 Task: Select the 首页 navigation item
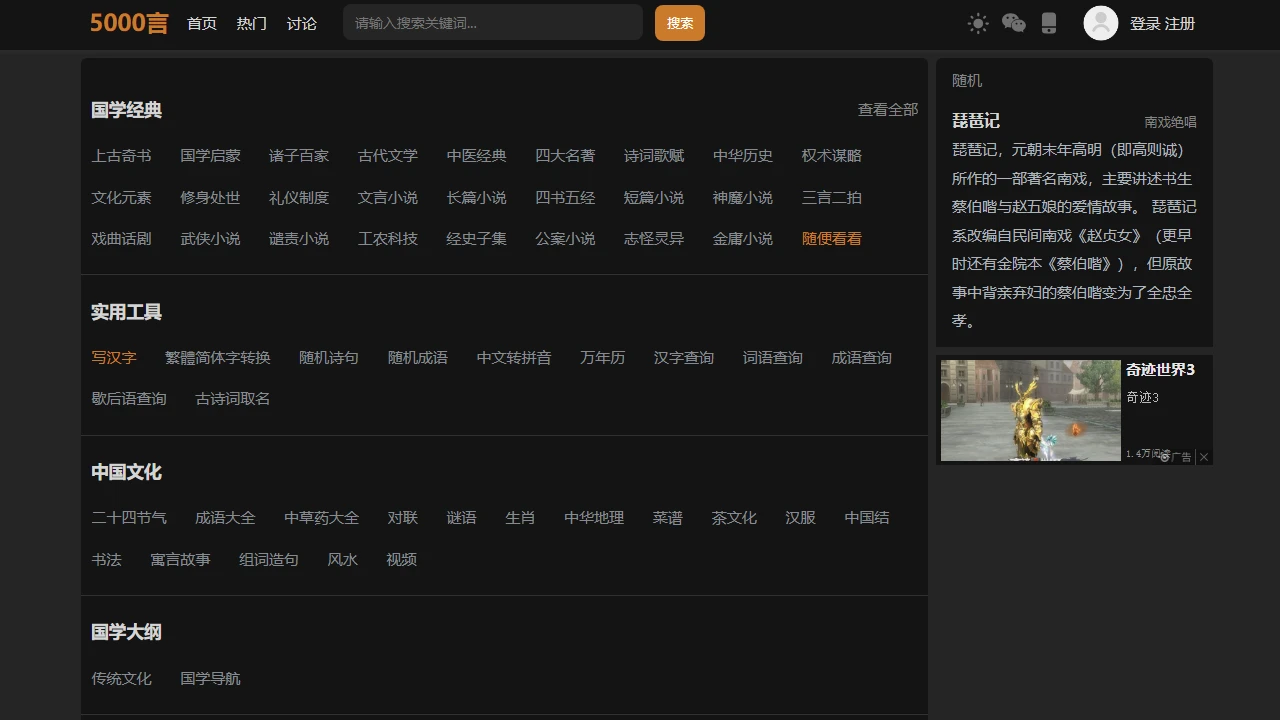tap(201, 23)
